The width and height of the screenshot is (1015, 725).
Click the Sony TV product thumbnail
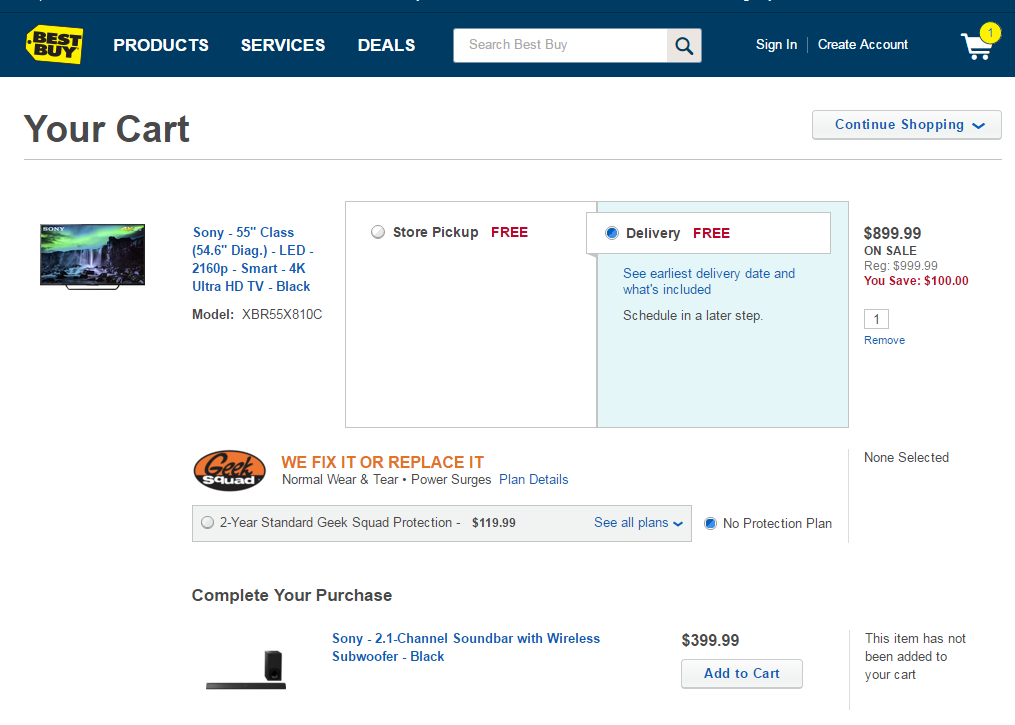(92, 257)
